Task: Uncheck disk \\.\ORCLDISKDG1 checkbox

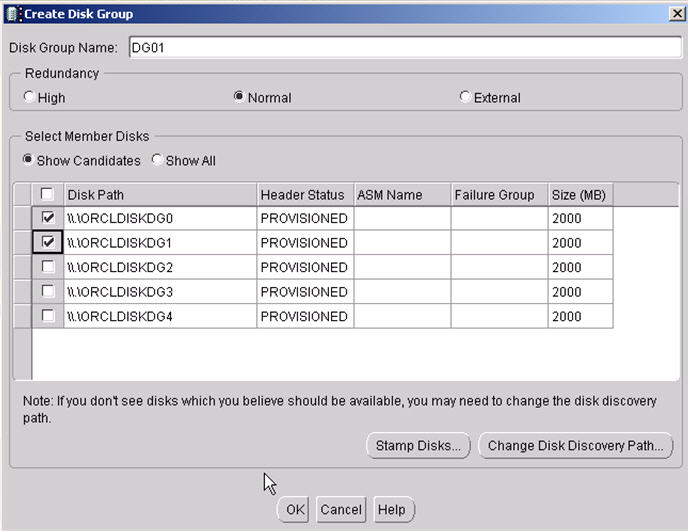Action: (x=48, y=242)
